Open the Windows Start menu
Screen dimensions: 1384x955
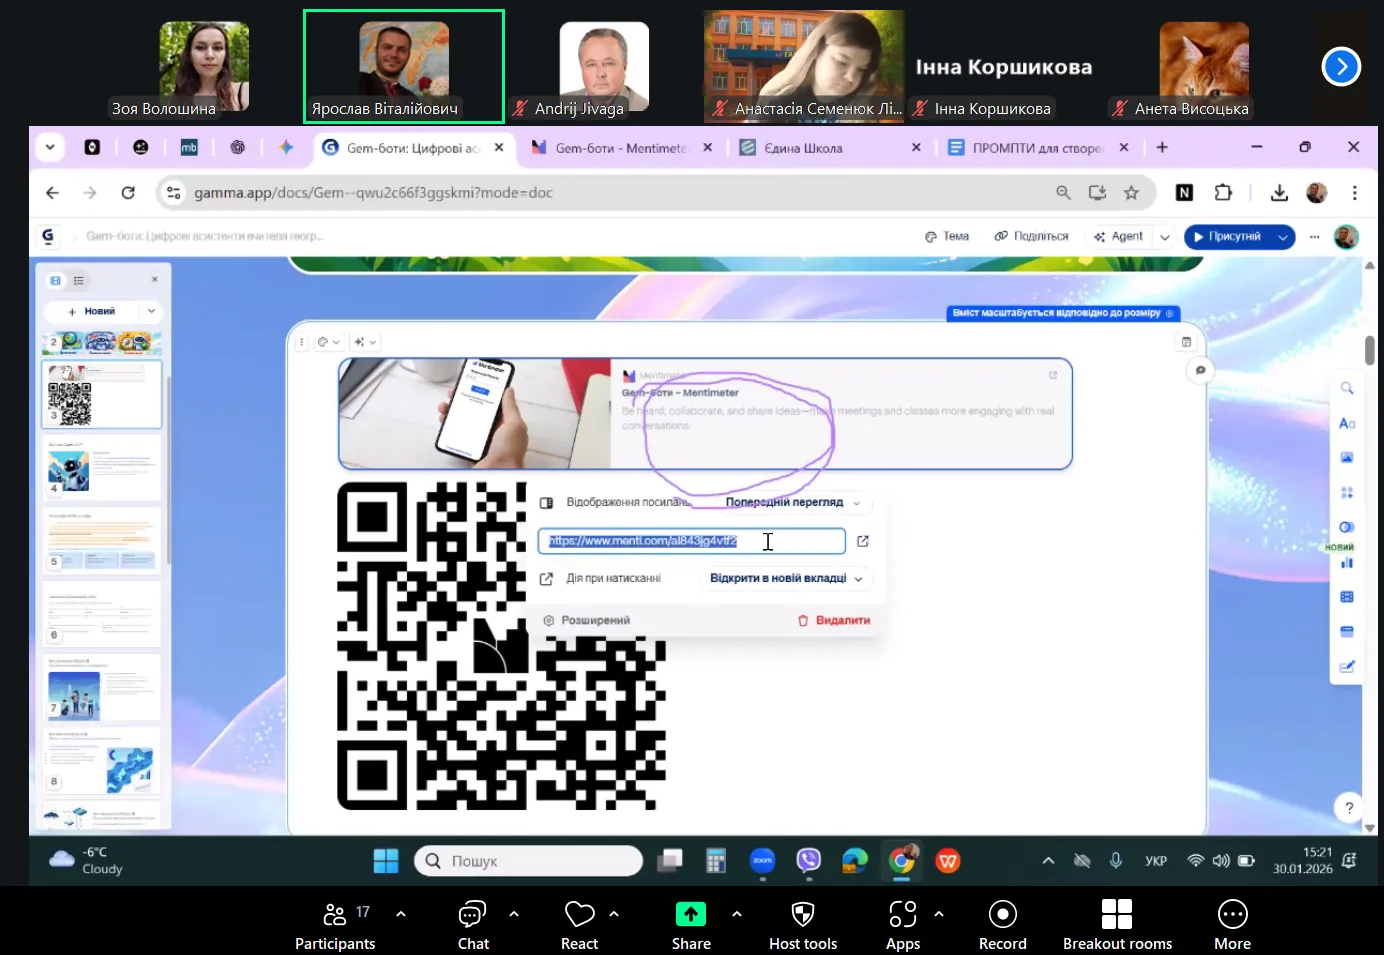click(x=385, y=861)
